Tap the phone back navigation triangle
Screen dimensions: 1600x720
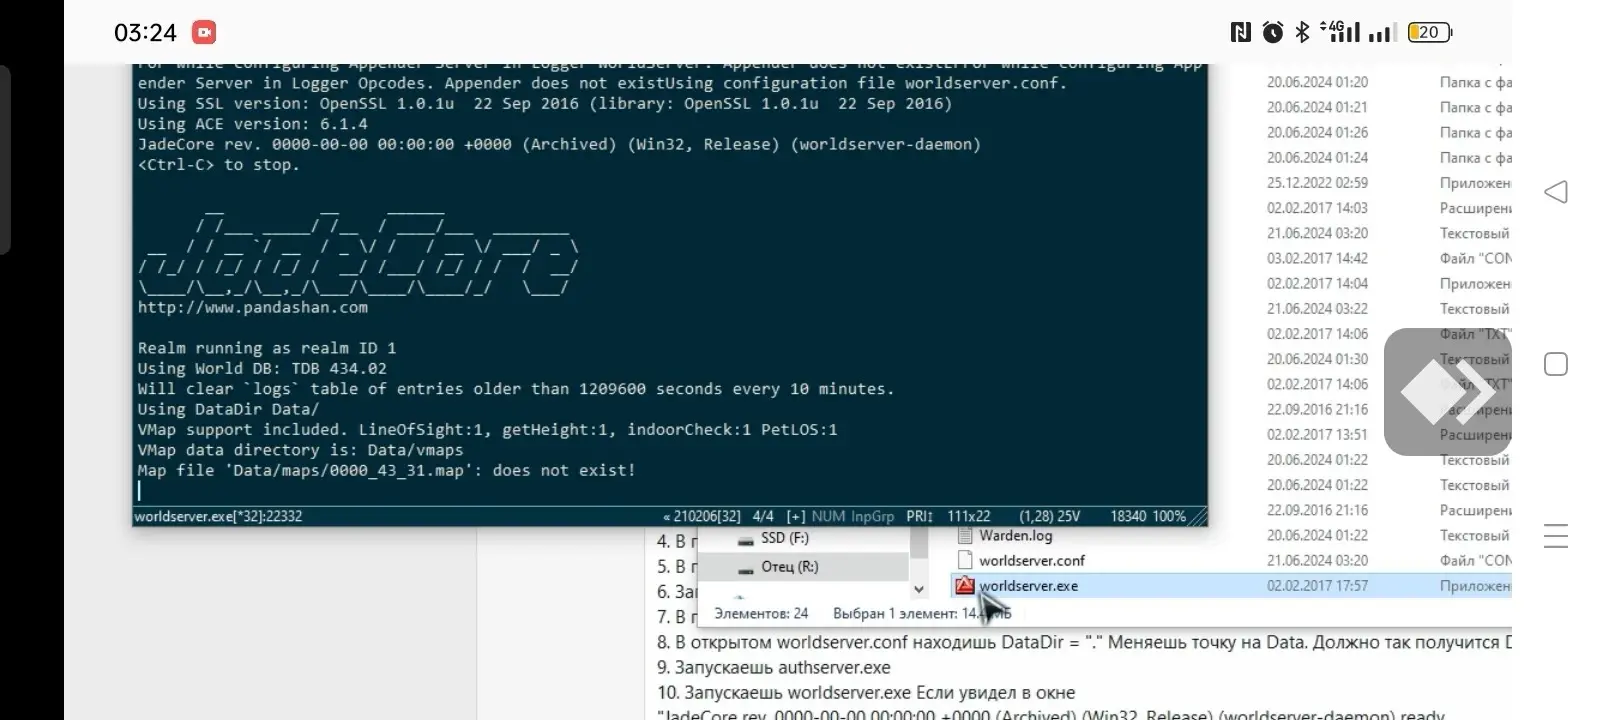[x=1556, y=192]
